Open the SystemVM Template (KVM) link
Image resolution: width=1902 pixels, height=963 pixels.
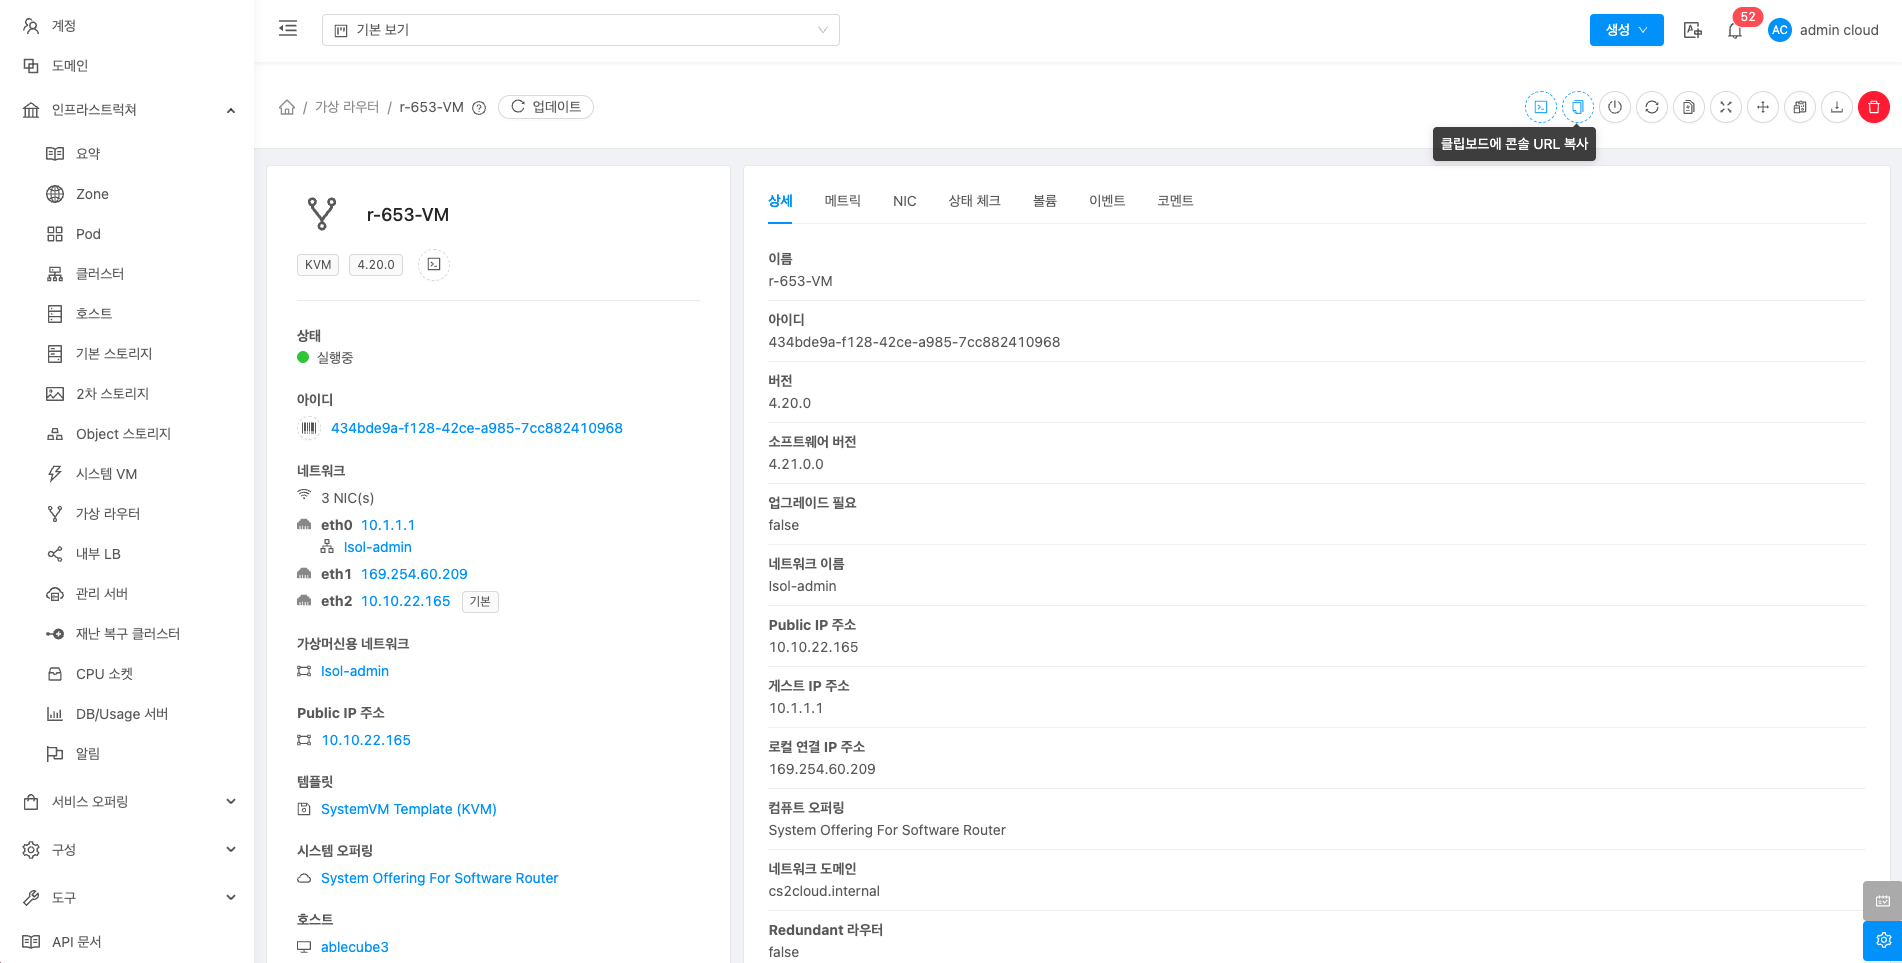coord(408,809)
